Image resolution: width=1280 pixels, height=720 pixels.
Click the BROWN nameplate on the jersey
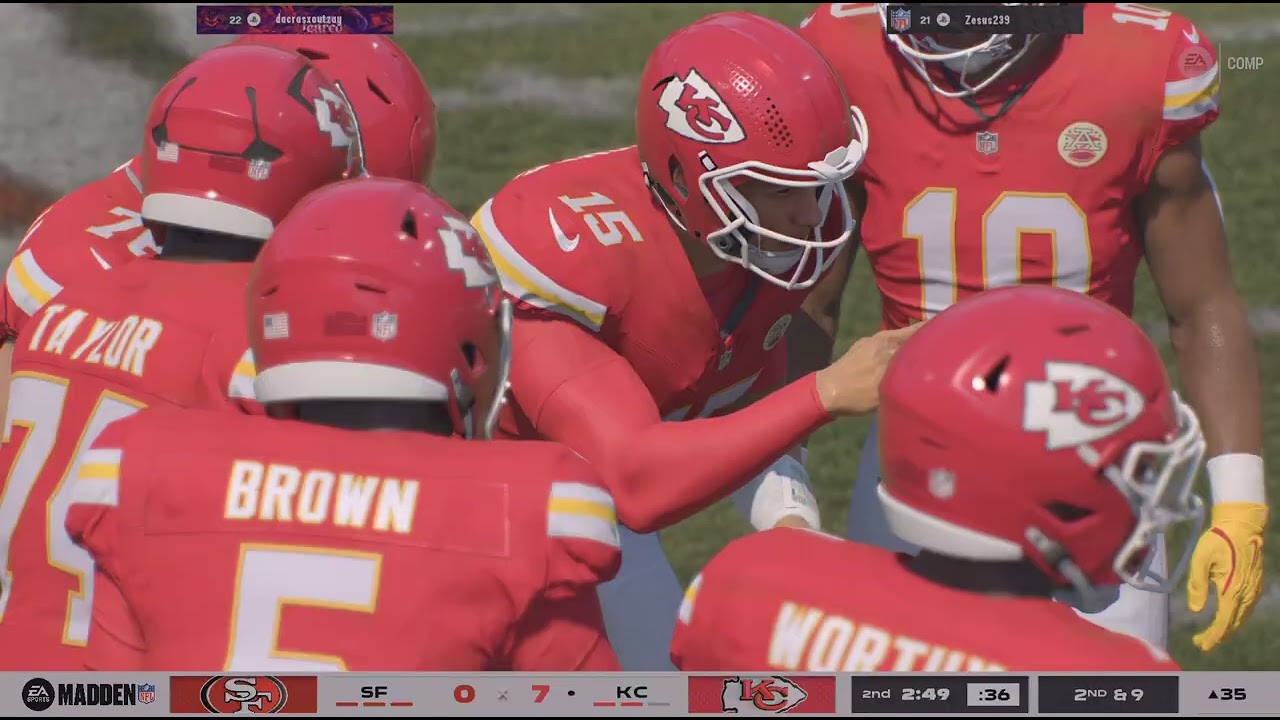pos(320,497)
